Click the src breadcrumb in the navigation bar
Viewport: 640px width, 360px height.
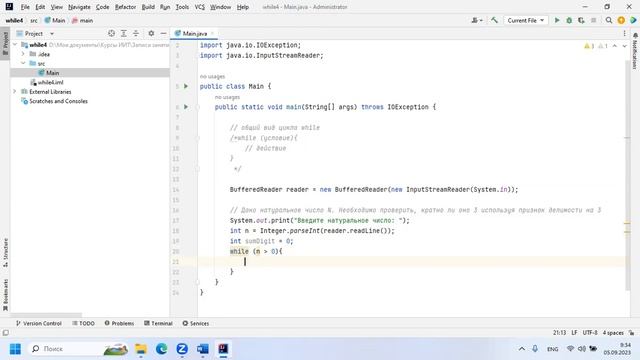point(33,20)
